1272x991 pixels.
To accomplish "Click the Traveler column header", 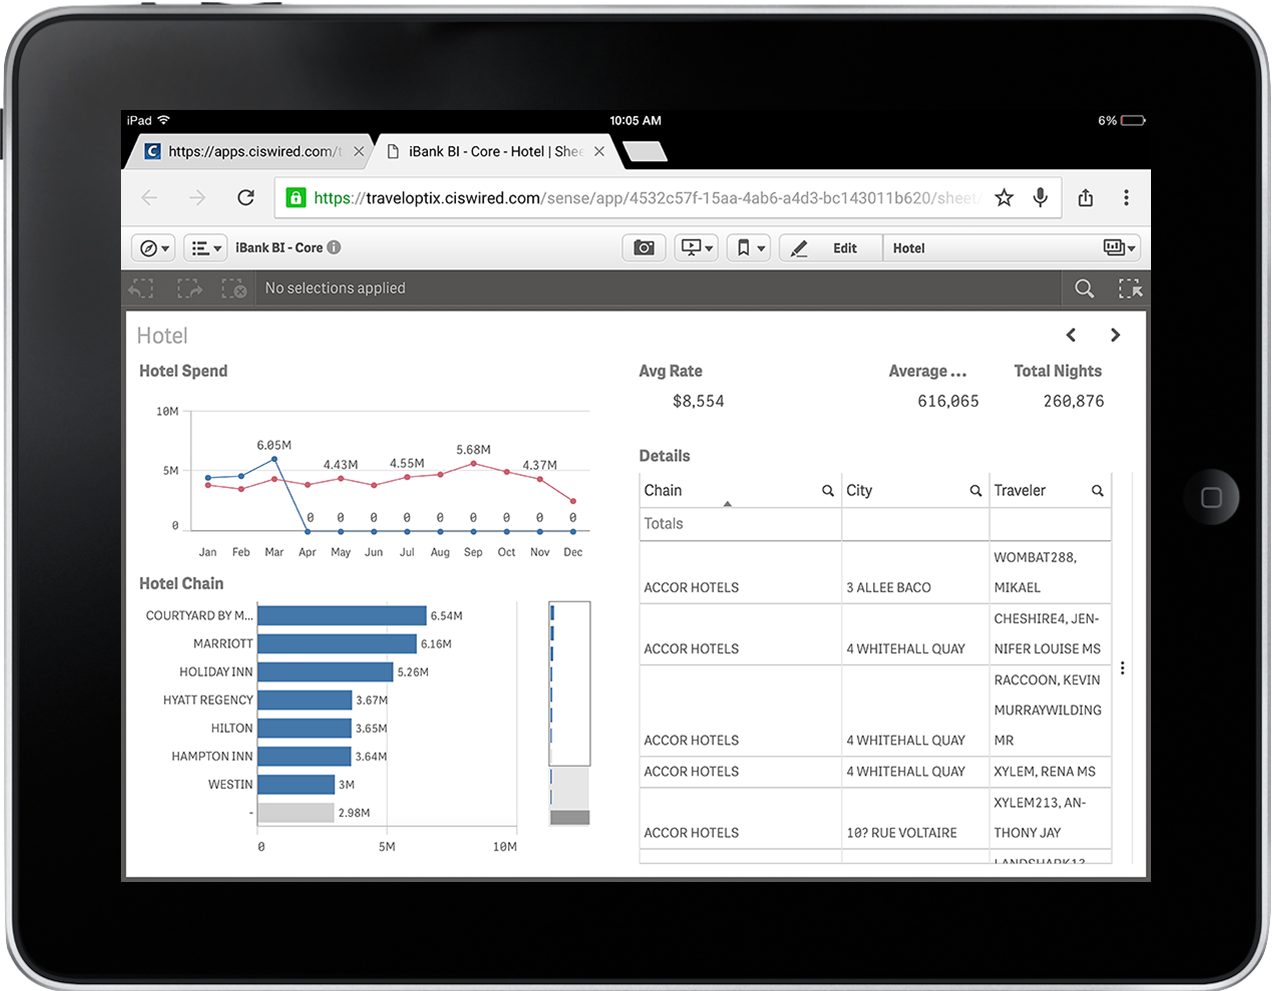I will pos(1019,490).
